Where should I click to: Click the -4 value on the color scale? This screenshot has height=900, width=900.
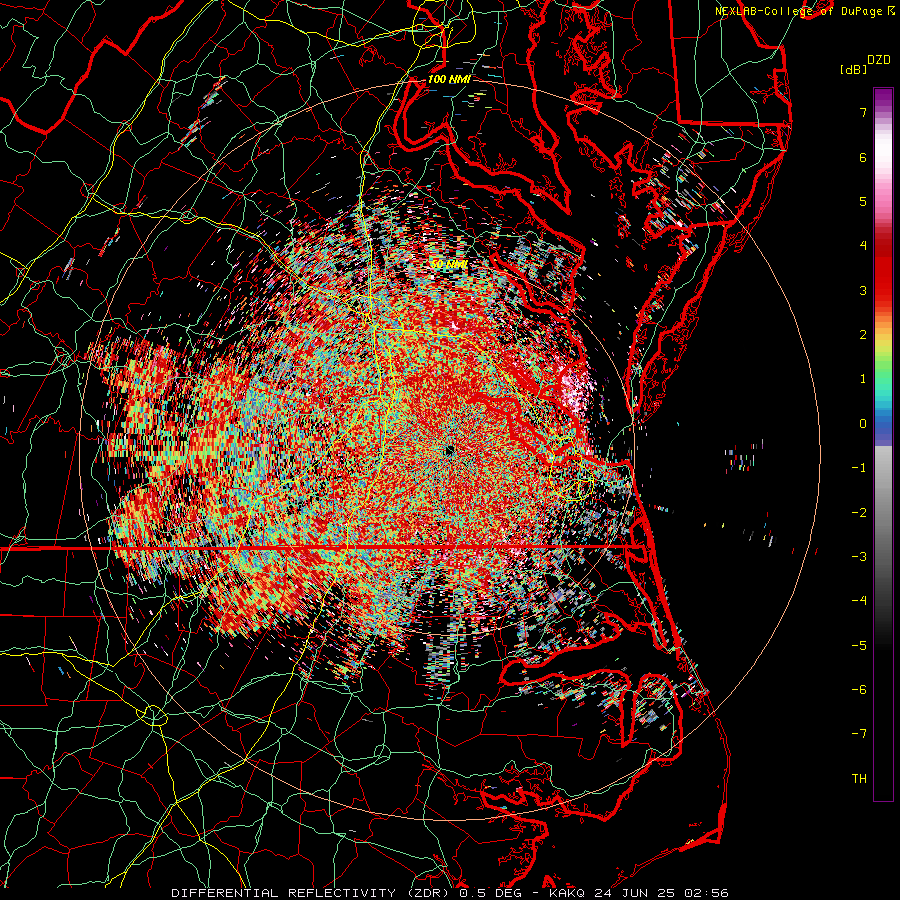point(859,601)
